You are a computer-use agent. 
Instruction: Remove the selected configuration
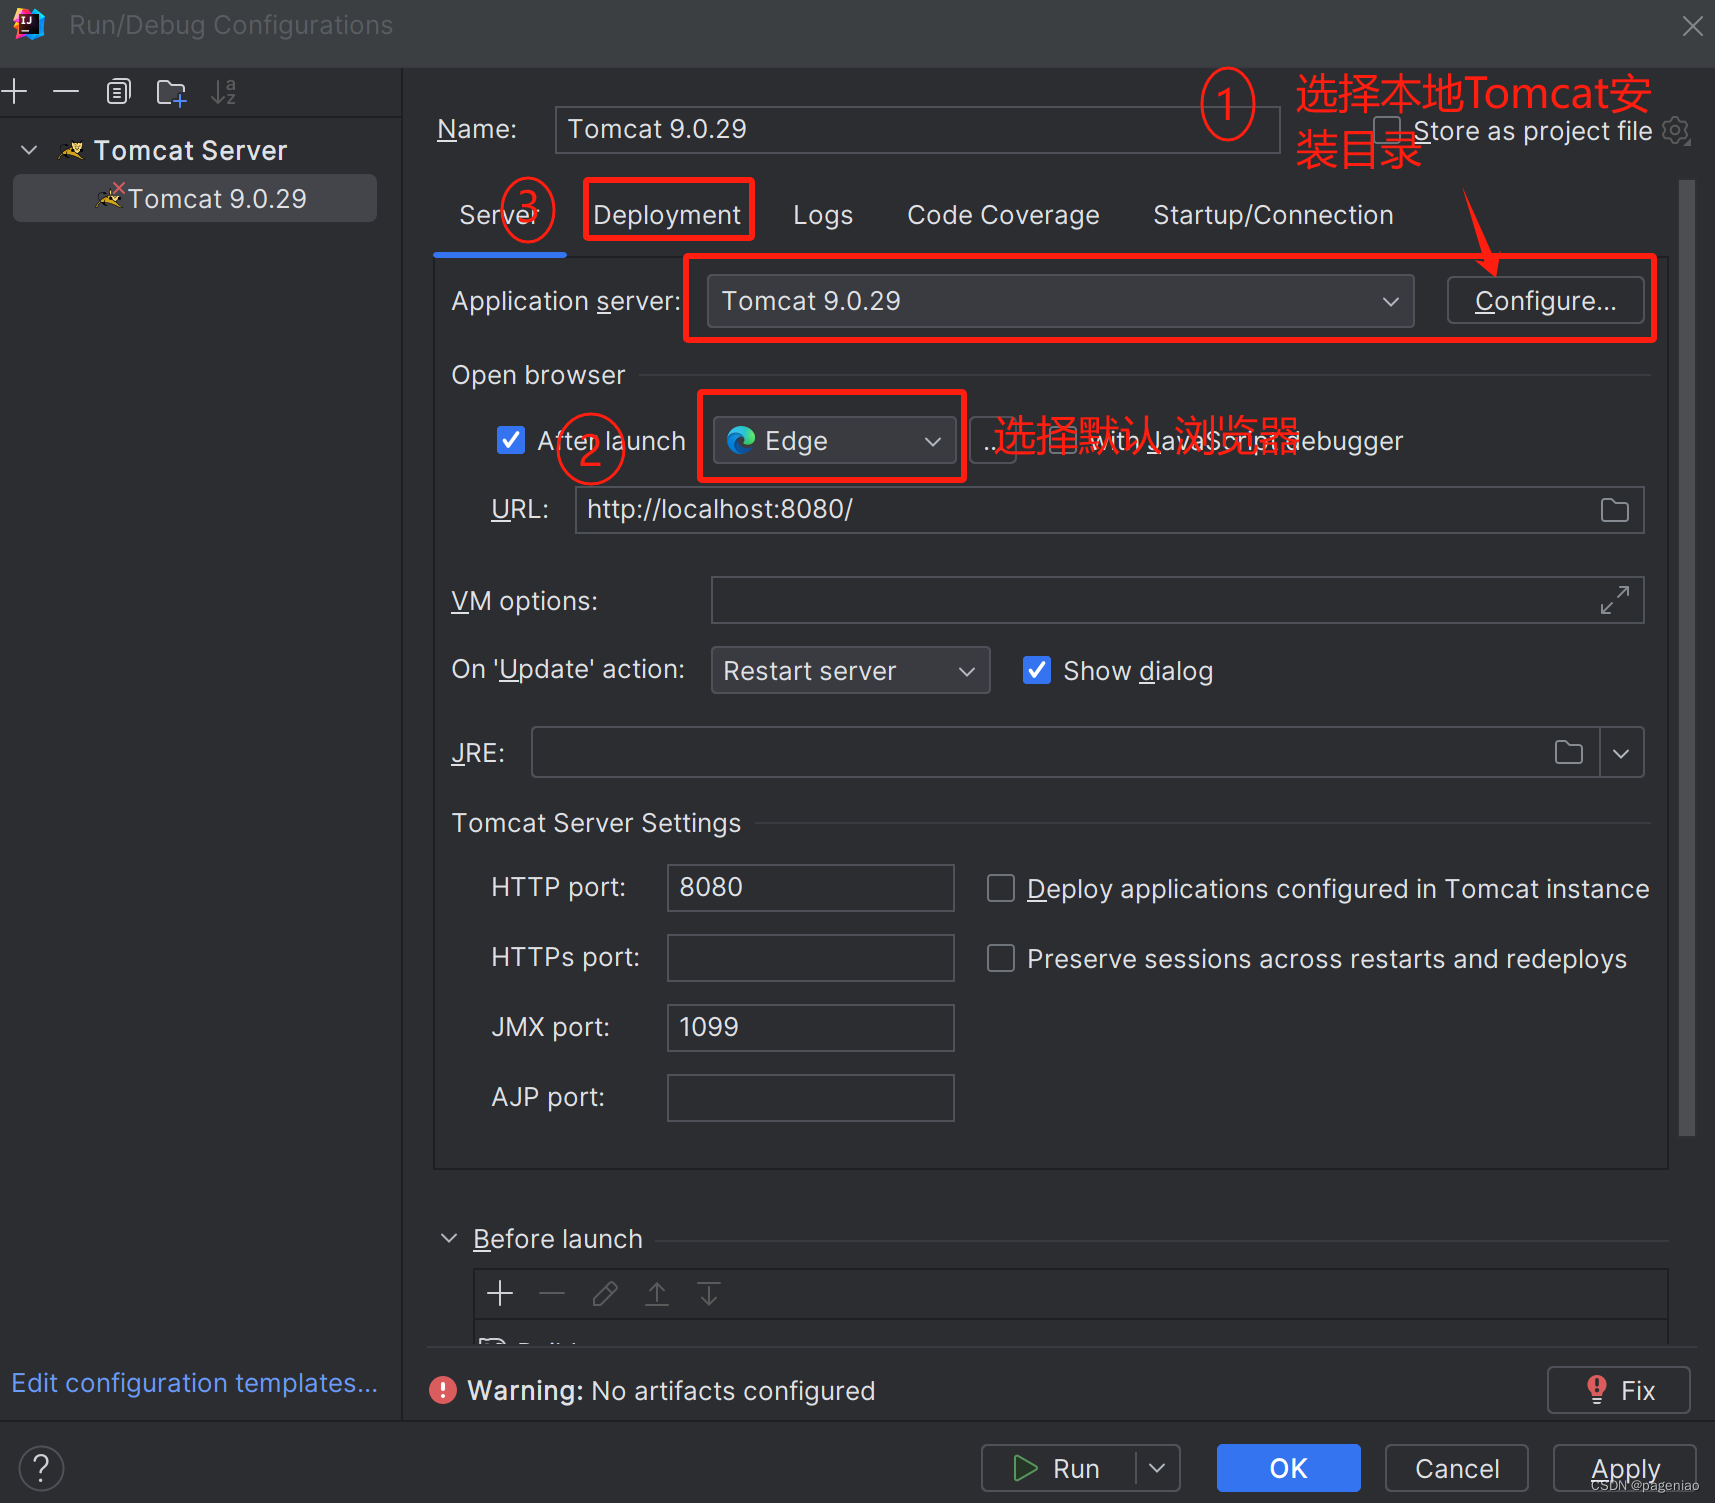[x=66, y=92]
